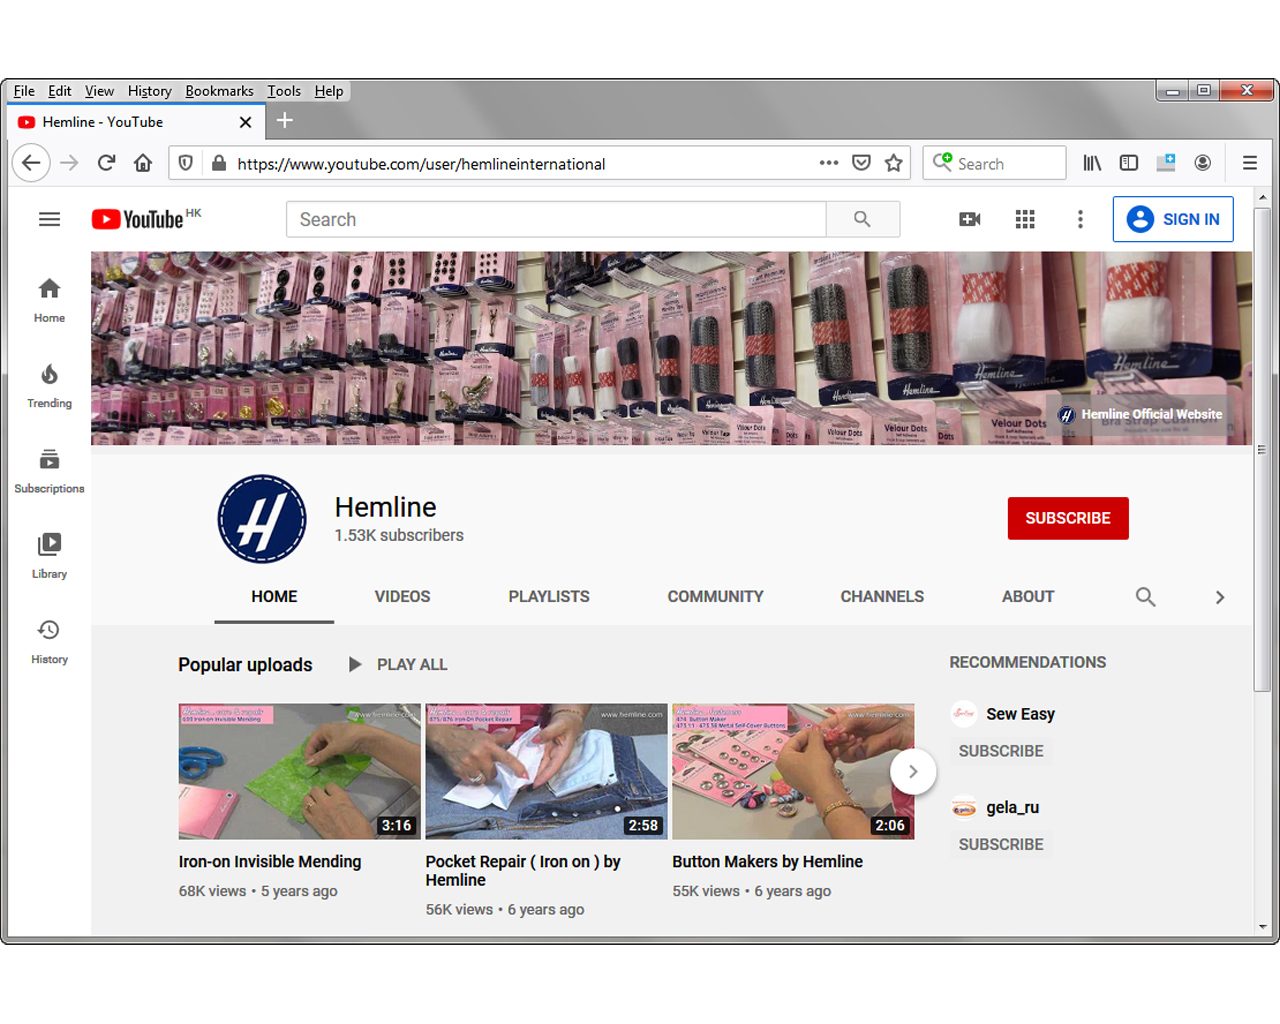Click the create video camera icon
Screen dimensions: 1280x1024
969,219
